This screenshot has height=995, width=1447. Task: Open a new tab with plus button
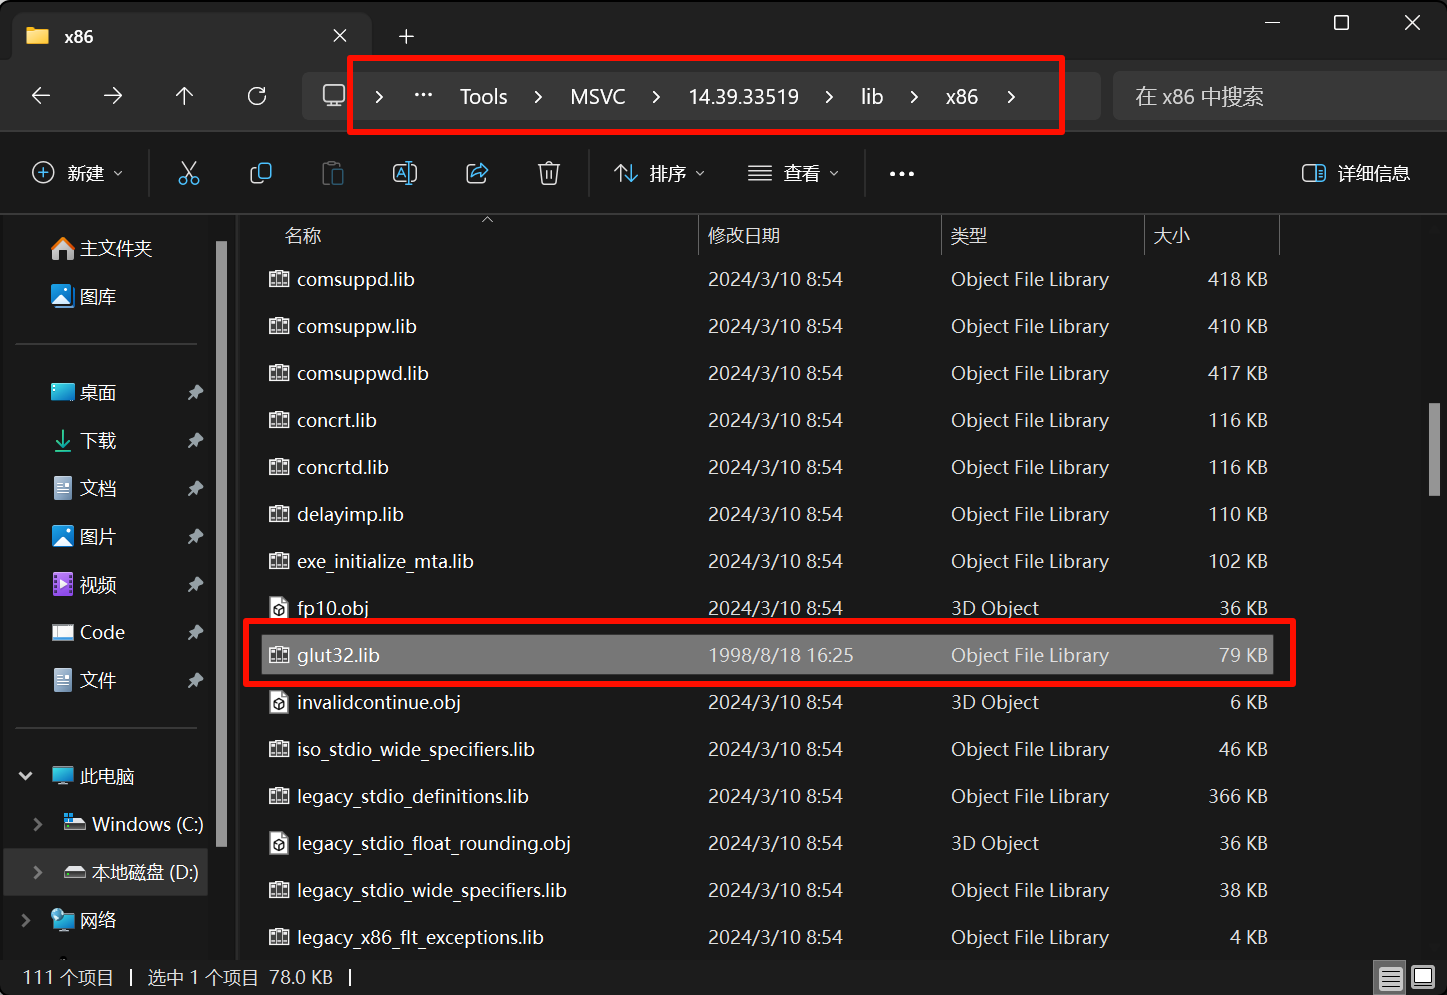point(406,37)
